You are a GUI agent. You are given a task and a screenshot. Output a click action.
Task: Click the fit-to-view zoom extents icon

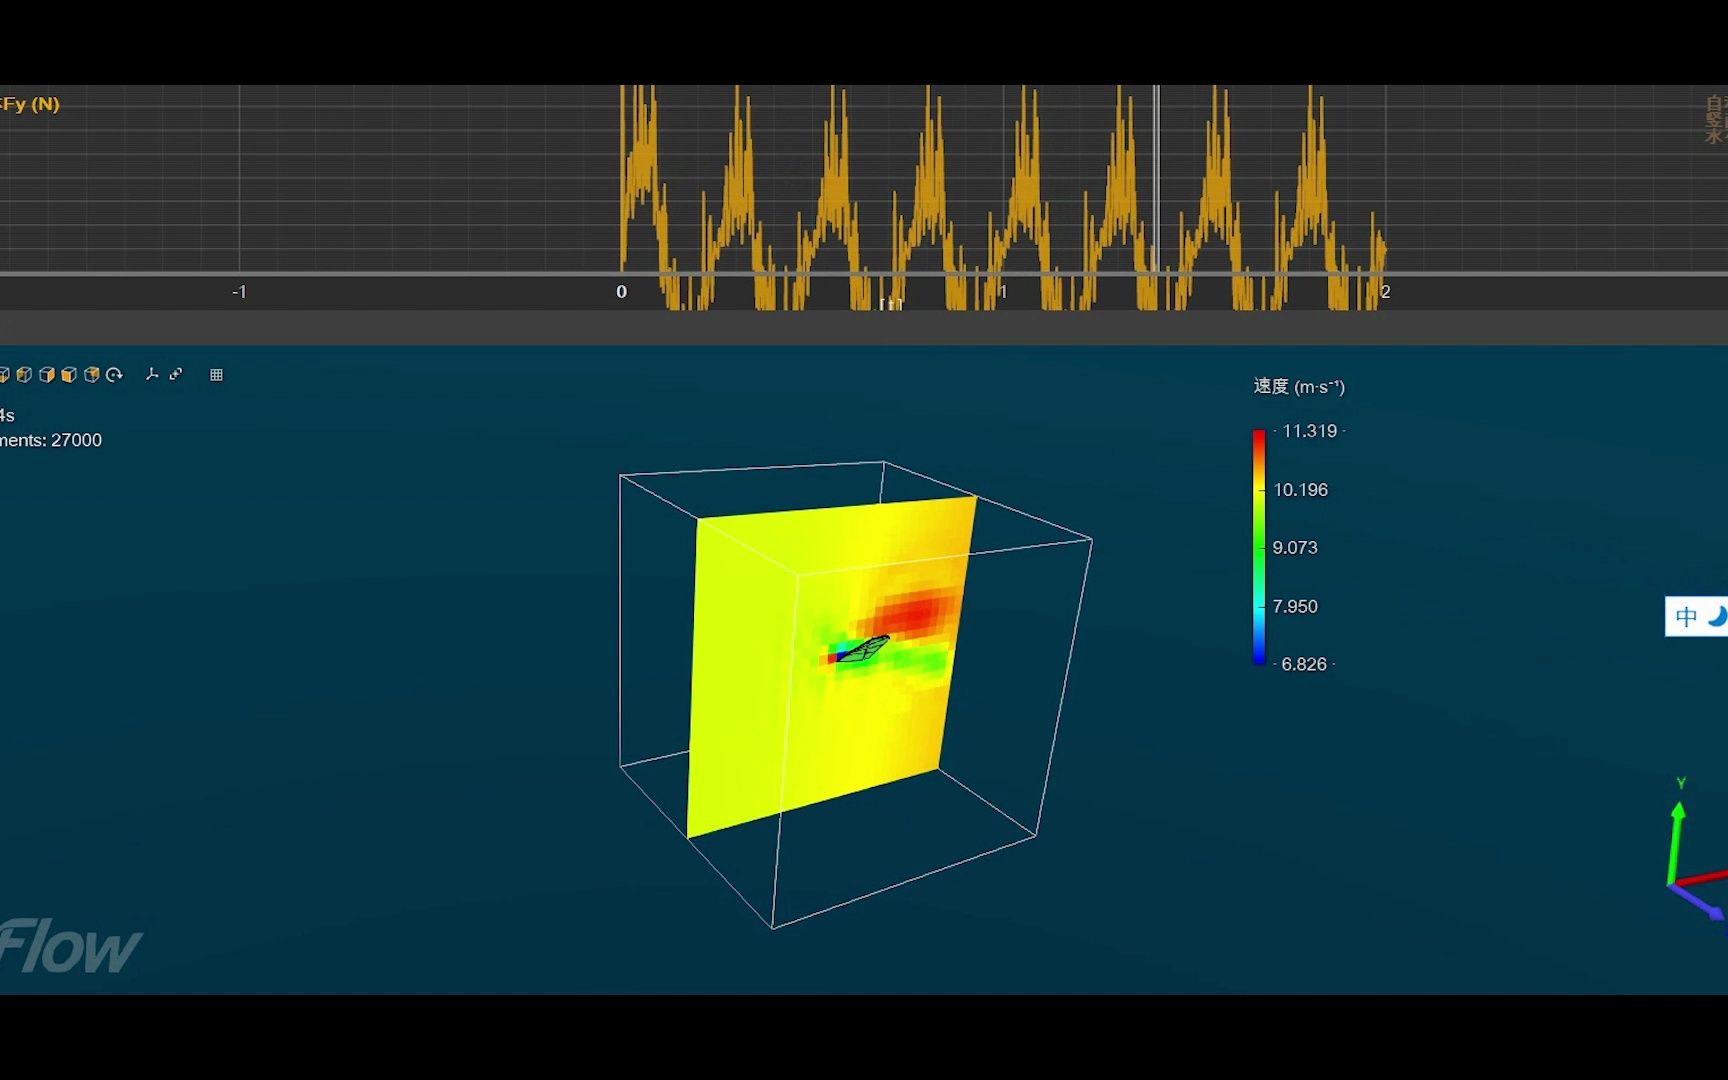point(176,374)
